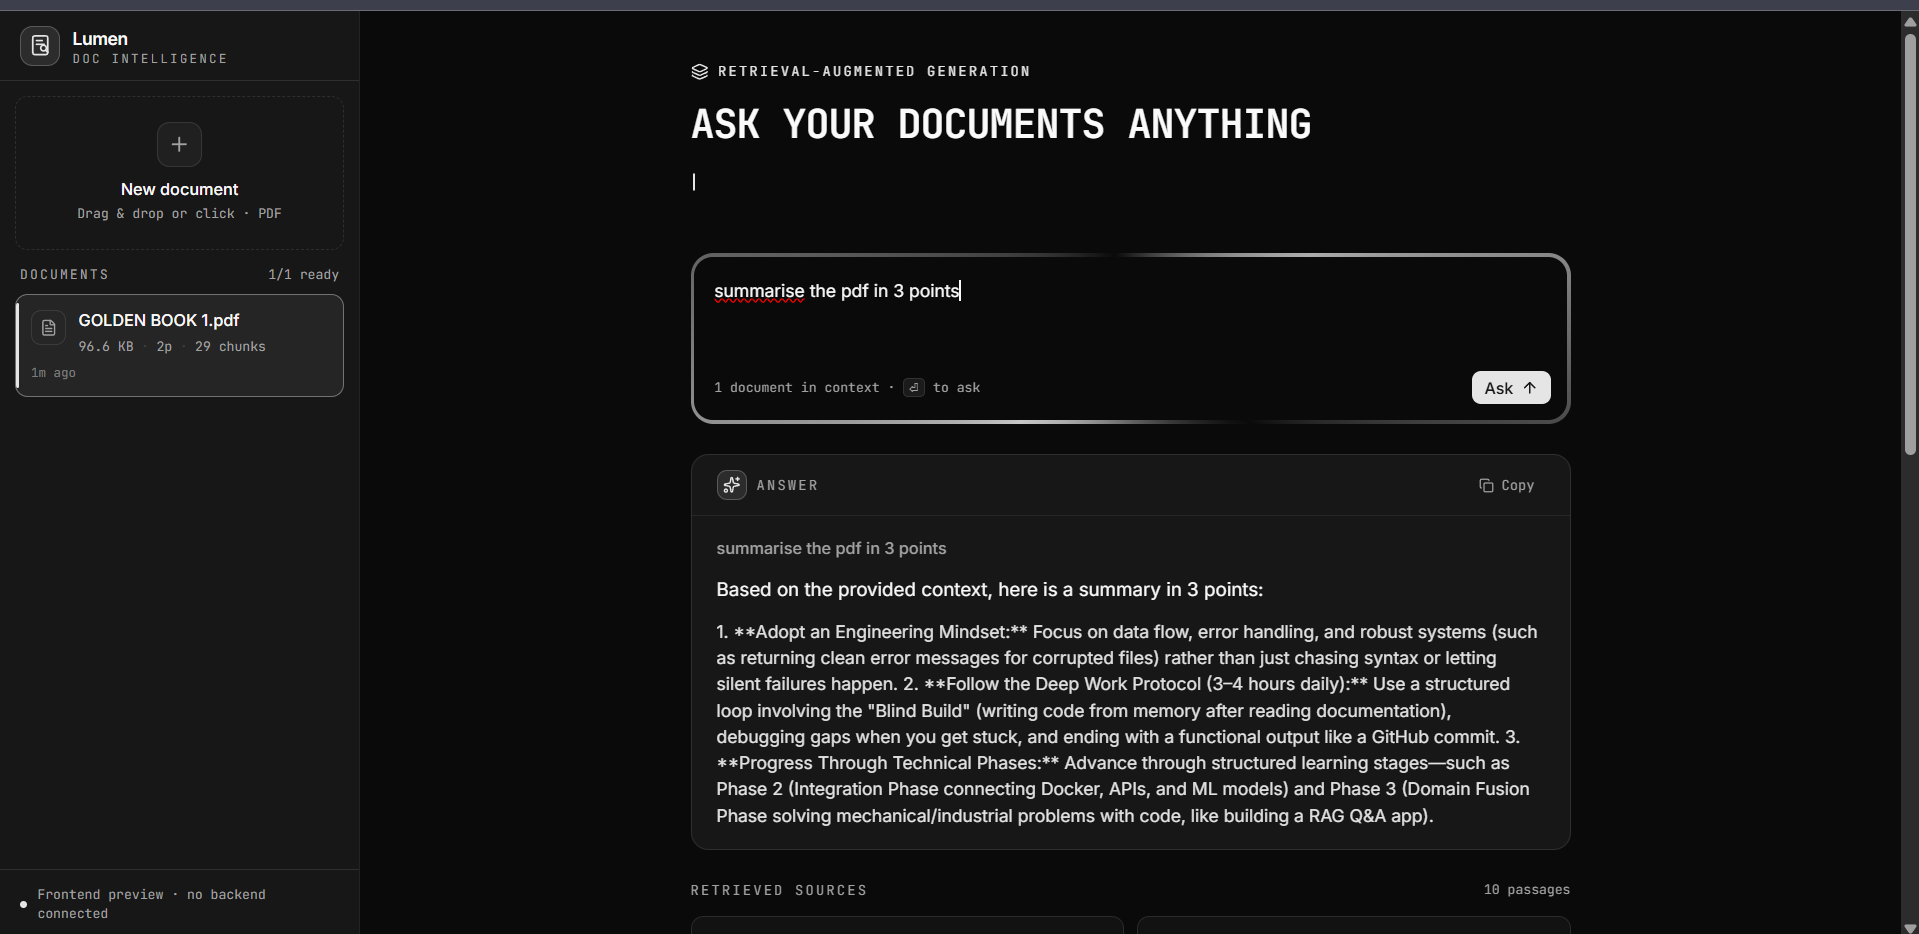
Task: Click the '29 chunks' label
Action: (x=230, y=347)
